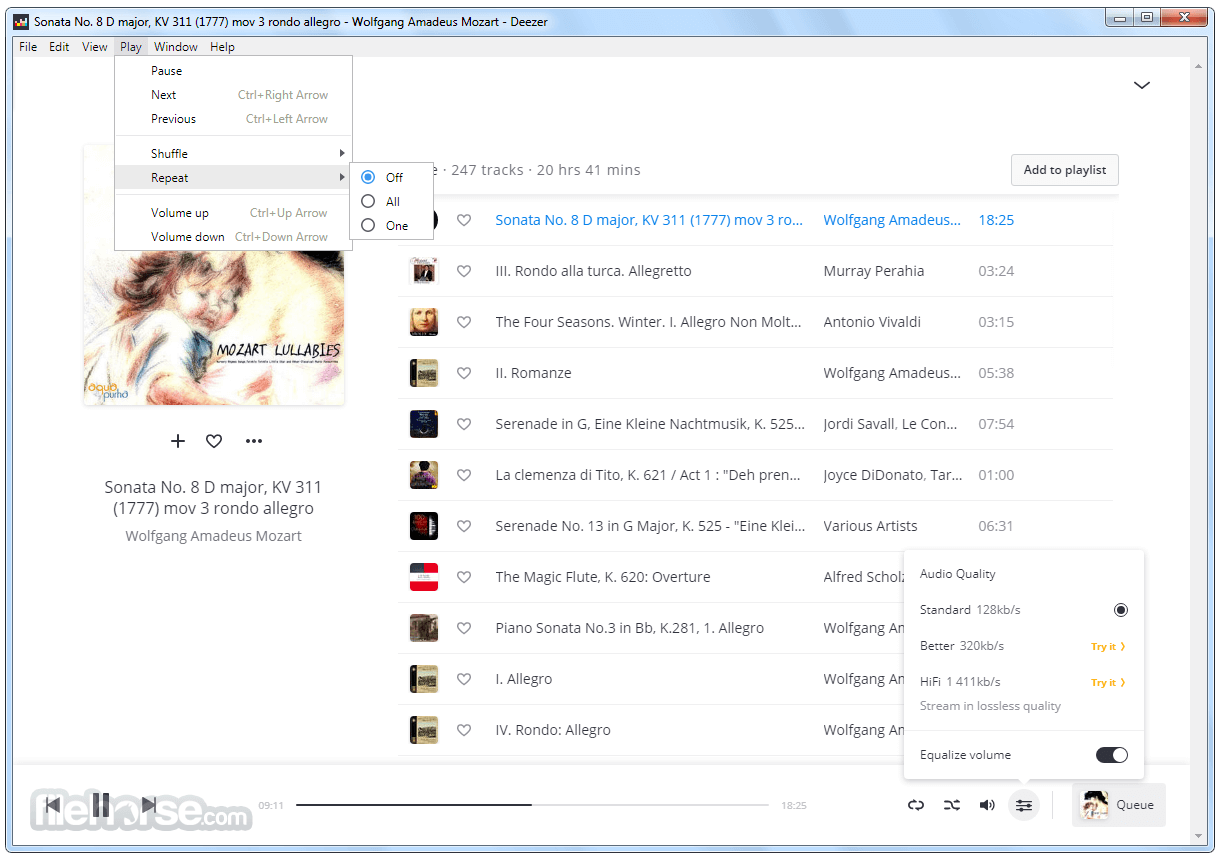Screen dimensions: 1220x861
Task: Play the track III. Rondo alla turca. Allegretto
Action: 593,271
